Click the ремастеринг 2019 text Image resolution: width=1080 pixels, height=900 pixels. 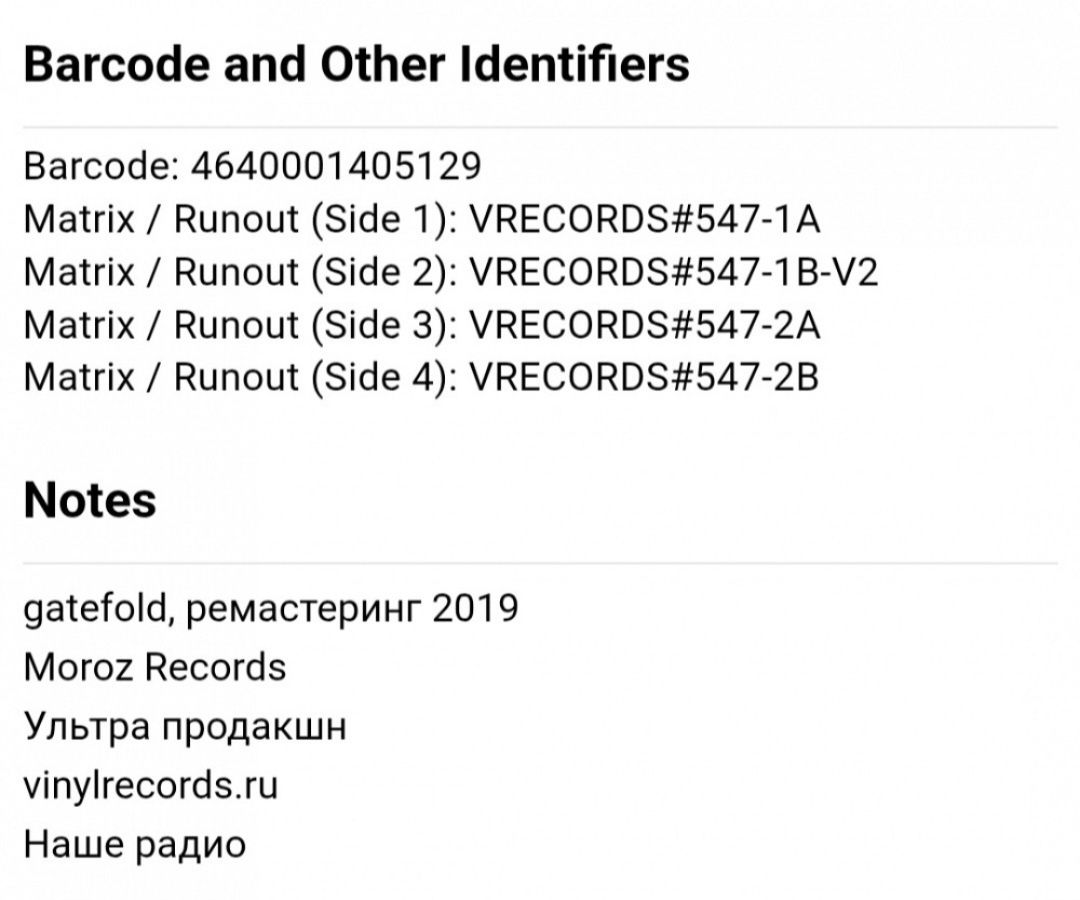(x=352, y=609)
